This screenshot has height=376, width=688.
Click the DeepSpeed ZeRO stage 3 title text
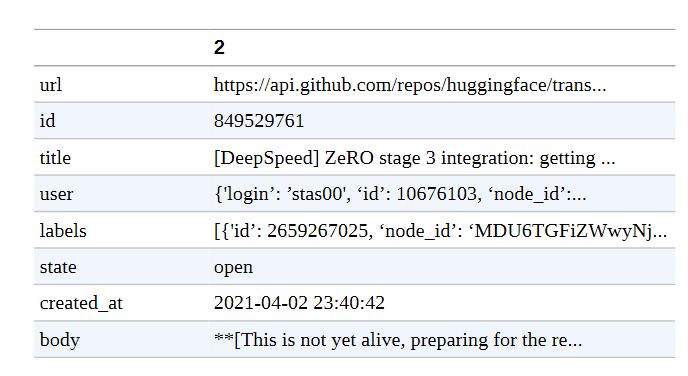[414, 158]
